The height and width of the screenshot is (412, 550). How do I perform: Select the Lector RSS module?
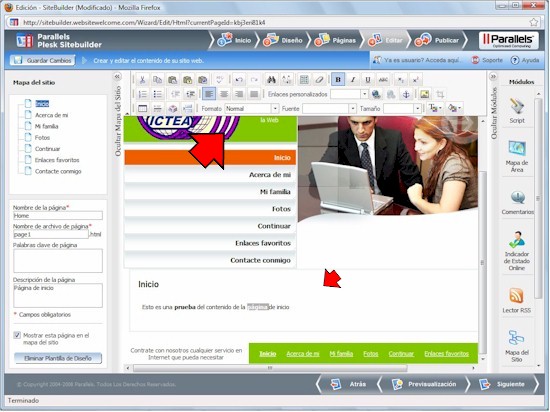pos(517,300)
